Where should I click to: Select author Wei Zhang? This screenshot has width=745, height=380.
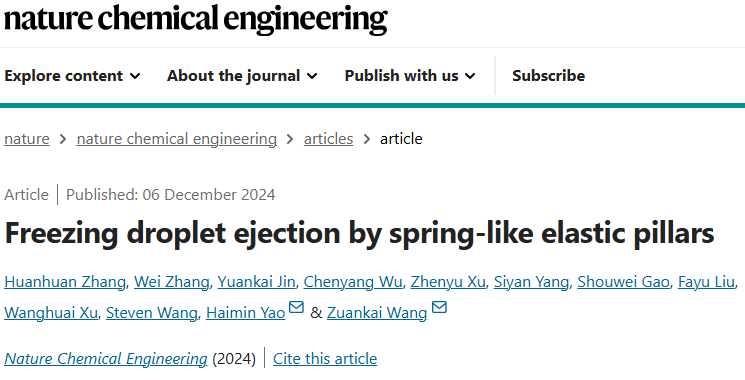pos(172,282)
